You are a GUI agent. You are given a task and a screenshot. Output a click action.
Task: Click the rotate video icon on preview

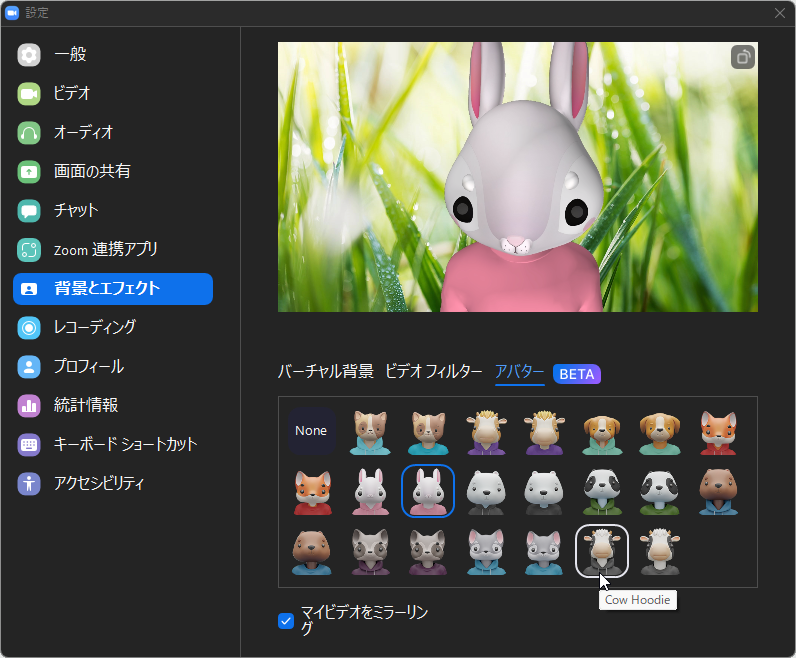[x=743, y=57]
